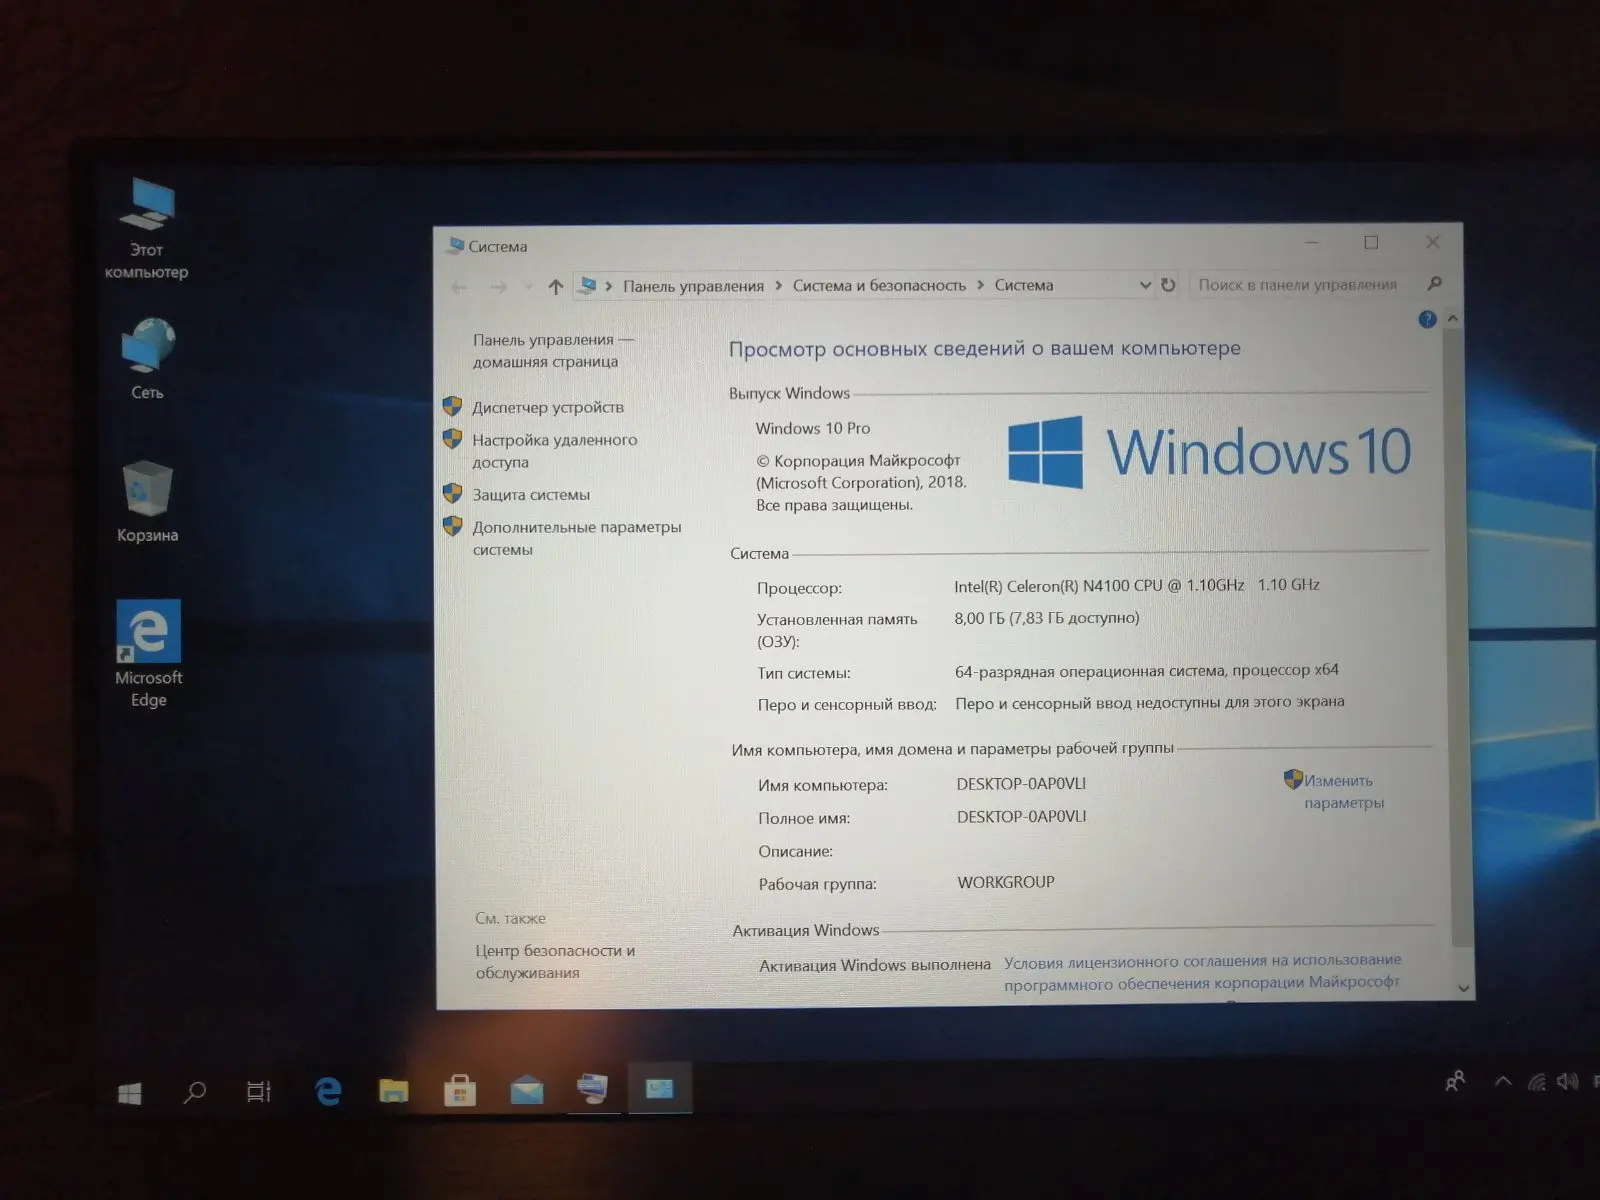The image size is (1600, 1200).
Task: Click the WORKGROUP value
Action: 1006,882
